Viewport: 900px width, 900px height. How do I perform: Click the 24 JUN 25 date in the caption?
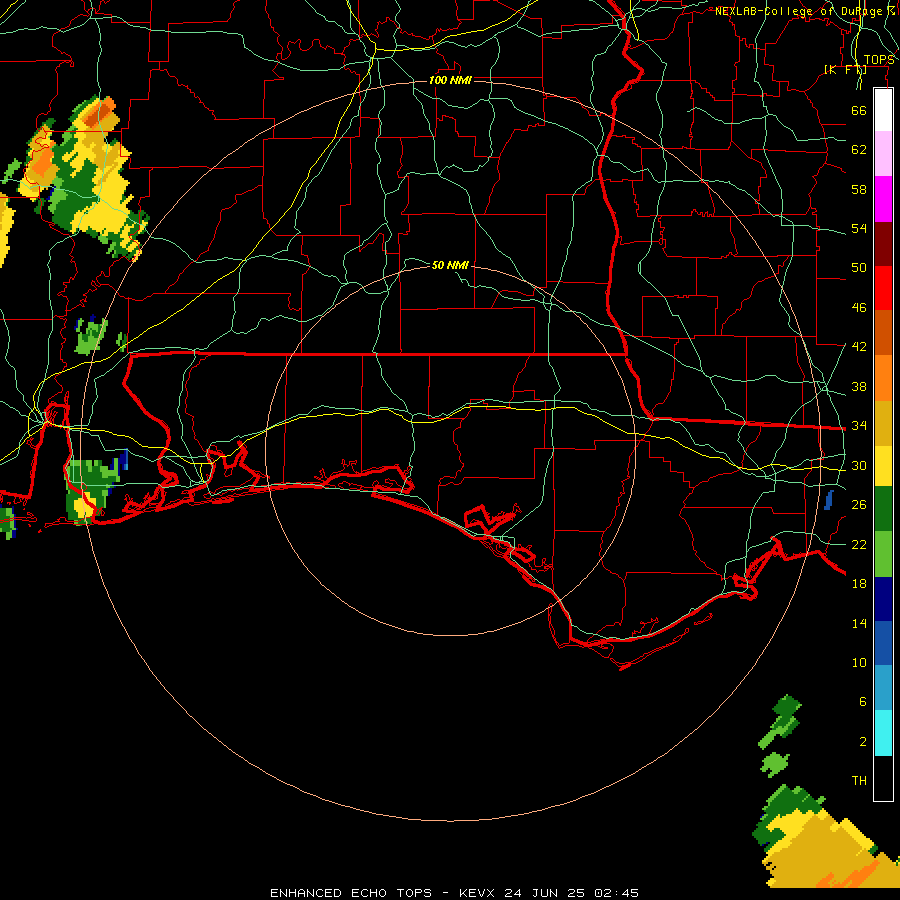545,893
